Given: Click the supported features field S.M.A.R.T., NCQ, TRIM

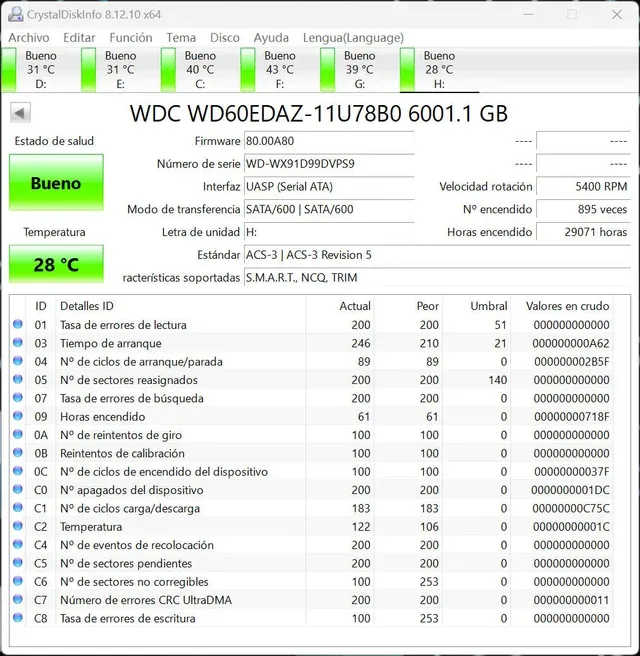Looking at the screenshot, I should pyautogui.click(x=437, y=277).
